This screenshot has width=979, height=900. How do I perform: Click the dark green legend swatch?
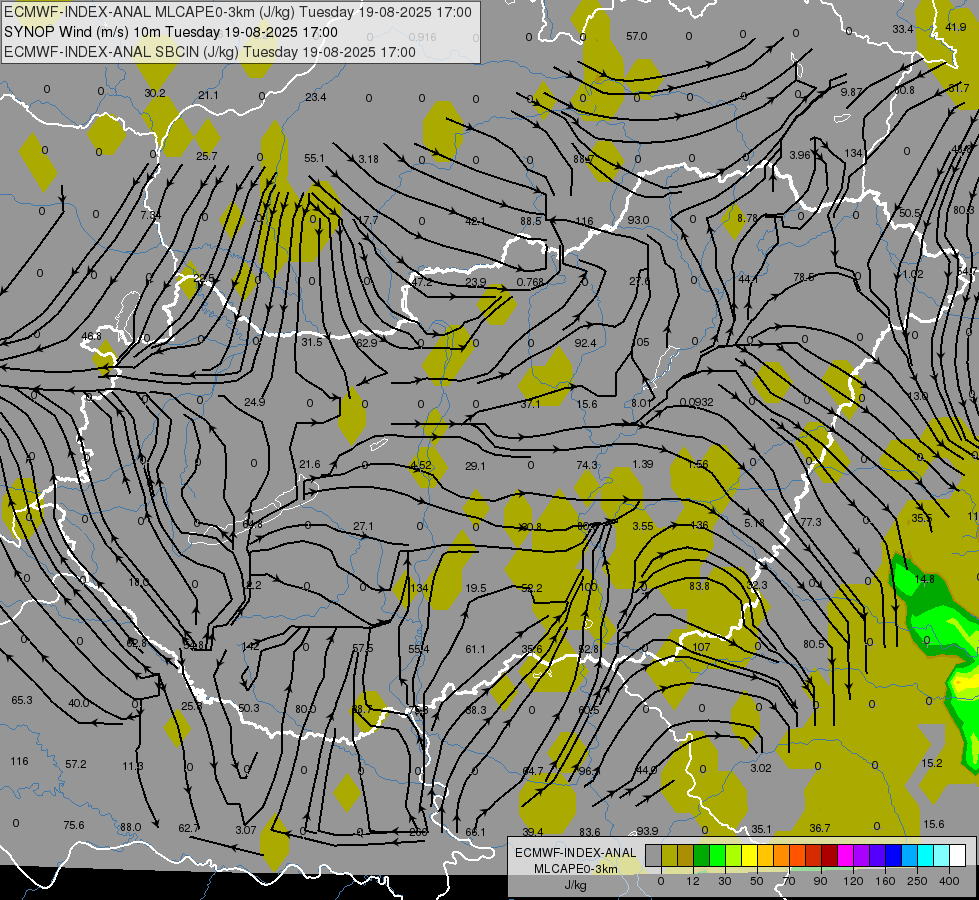701,855
